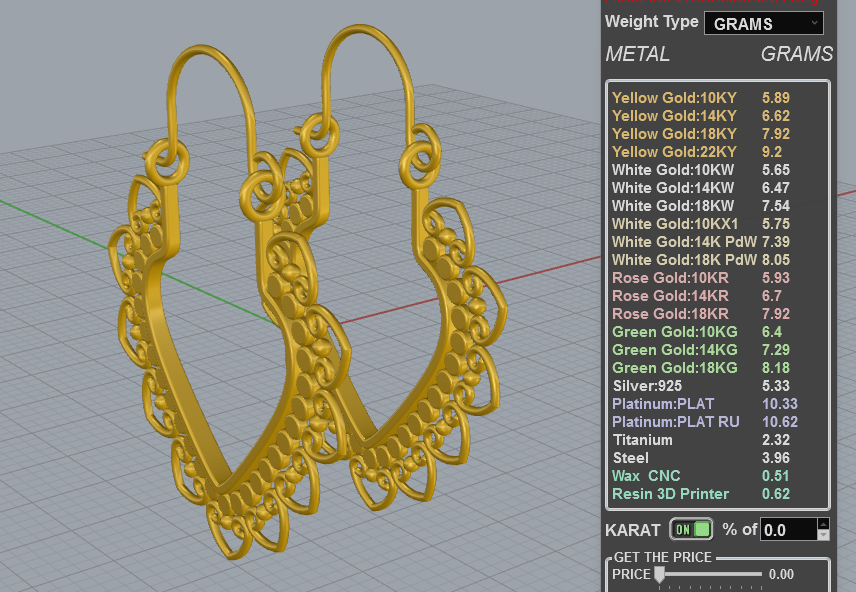Select the White Gold:14KW row
The height and width of the screenshot is (592, 856).
718,188
